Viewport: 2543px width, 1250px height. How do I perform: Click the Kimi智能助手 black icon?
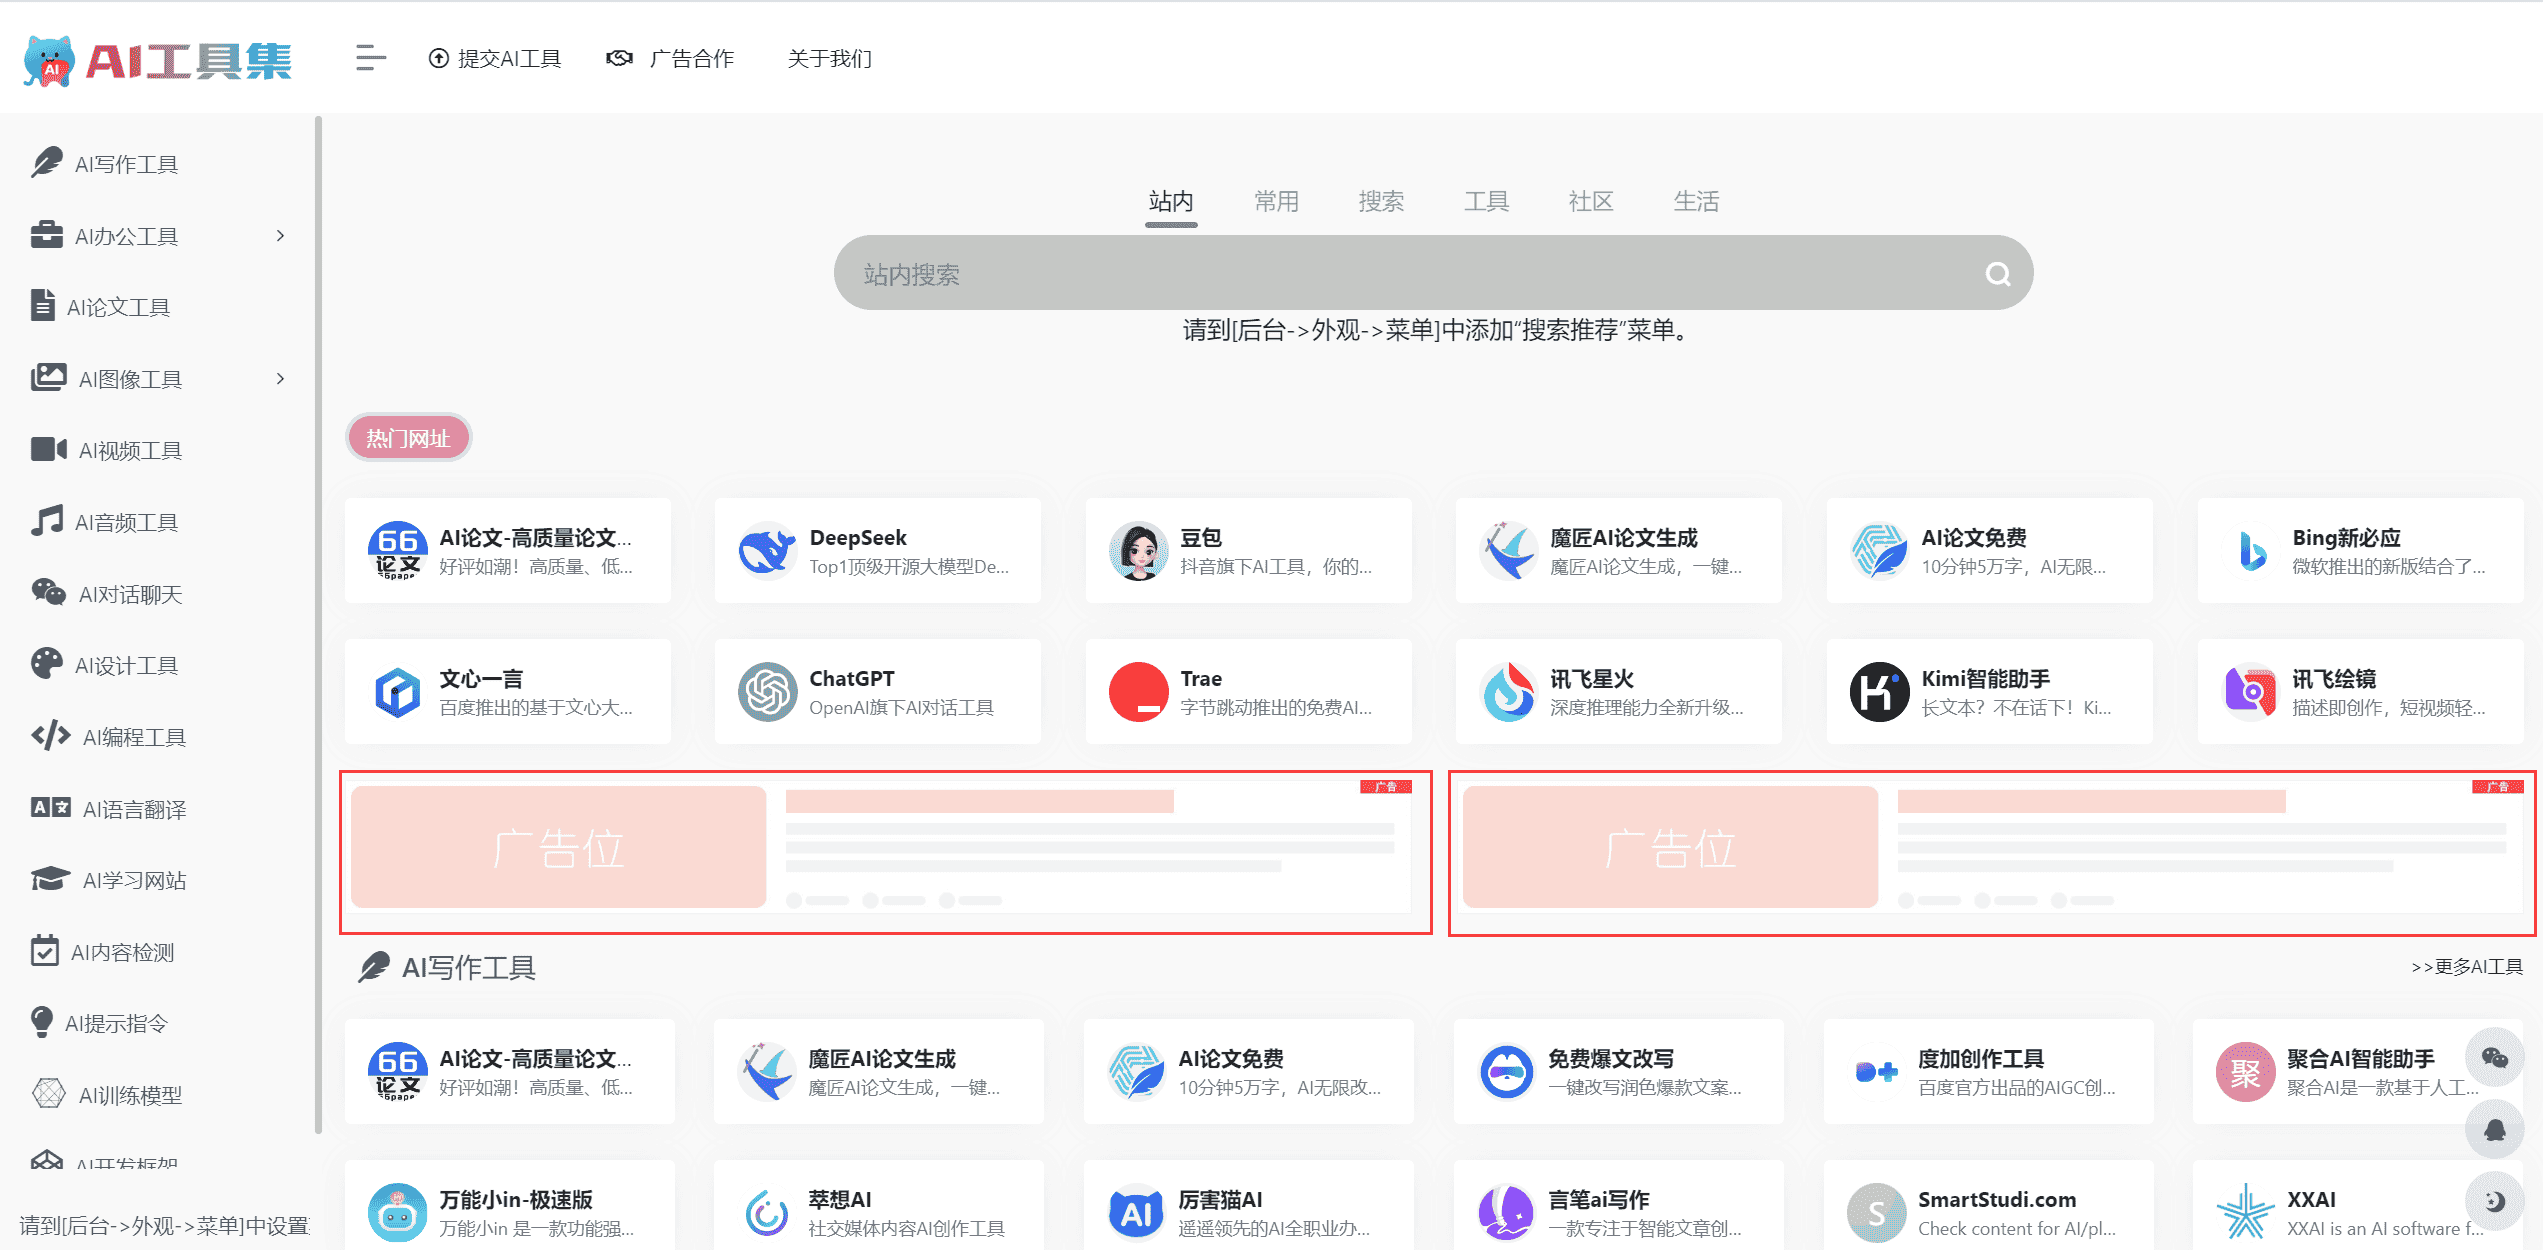pyautogui.click(x=1879, y=692)
